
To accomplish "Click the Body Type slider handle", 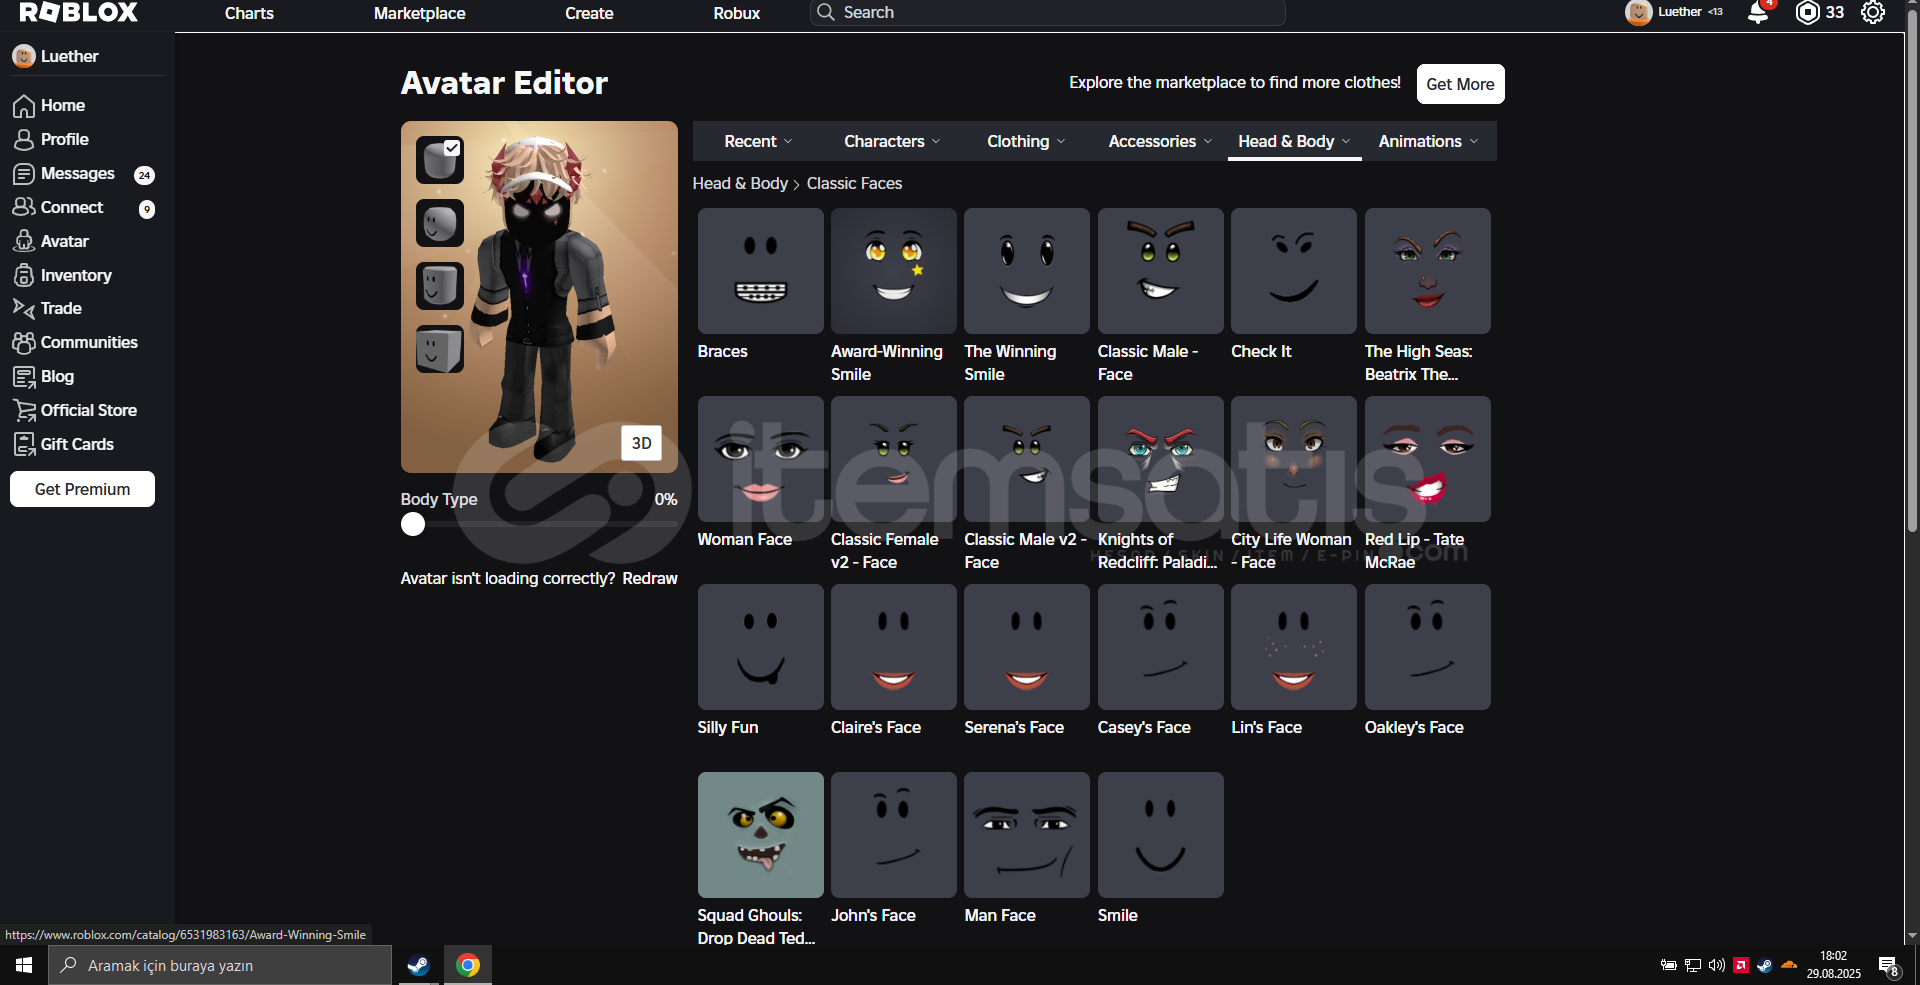I will 413,524.
